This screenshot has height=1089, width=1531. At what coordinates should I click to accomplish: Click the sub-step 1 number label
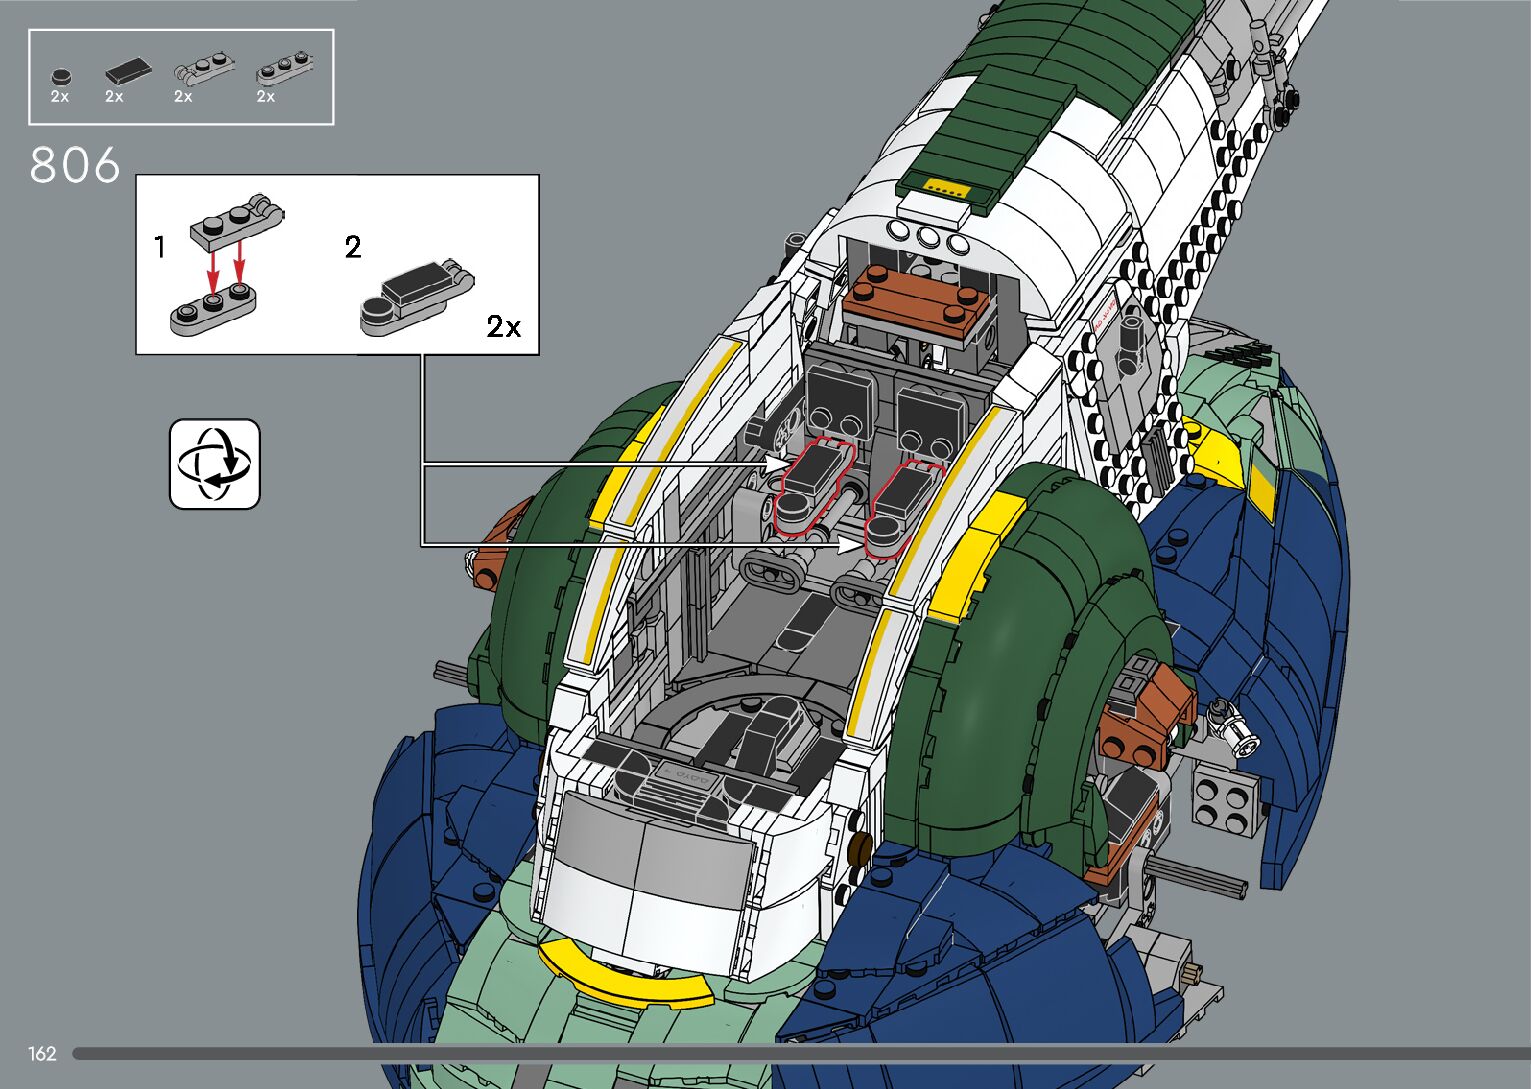(160, 247)
